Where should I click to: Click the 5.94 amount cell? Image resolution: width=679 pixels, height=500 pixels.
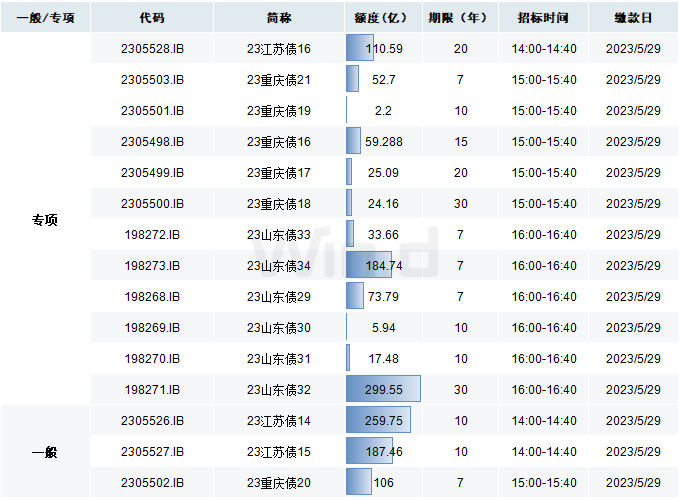point(383,328)
